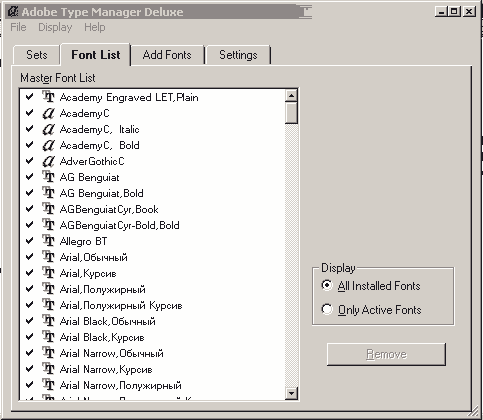Open the Settings tab
This screenshot has height=420, width=483.
coord(238,55)
